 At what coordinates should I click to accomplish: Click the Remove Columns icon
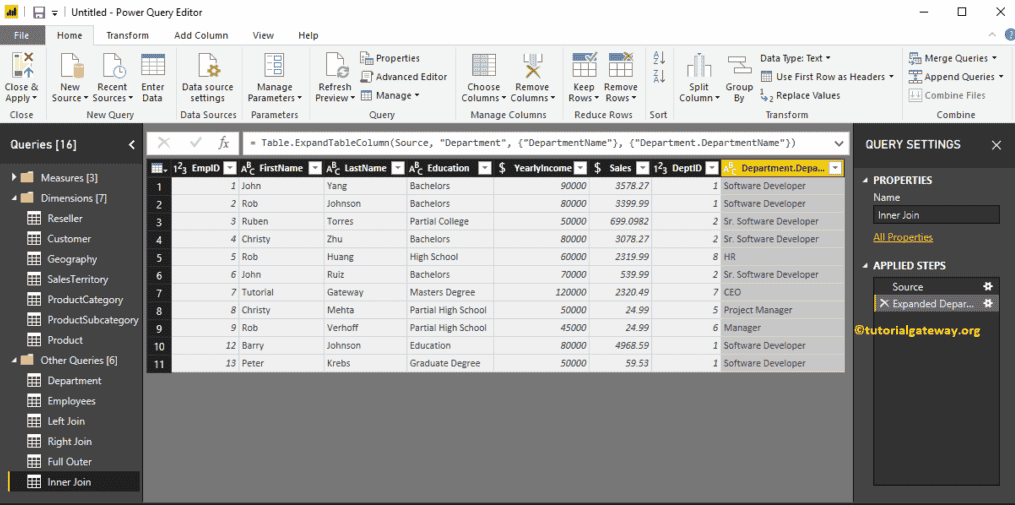tap(531, 66)
